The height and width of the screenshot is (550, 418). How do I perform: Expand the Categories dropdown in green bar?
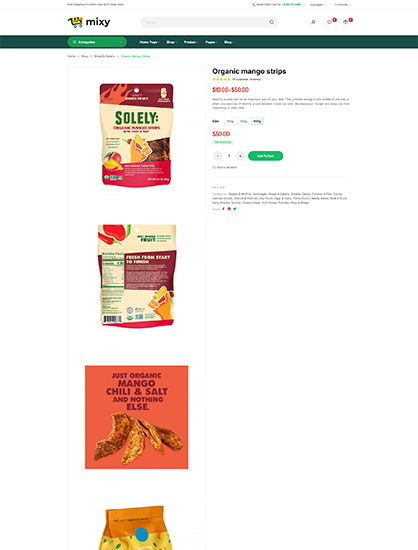tap(97, 42)
